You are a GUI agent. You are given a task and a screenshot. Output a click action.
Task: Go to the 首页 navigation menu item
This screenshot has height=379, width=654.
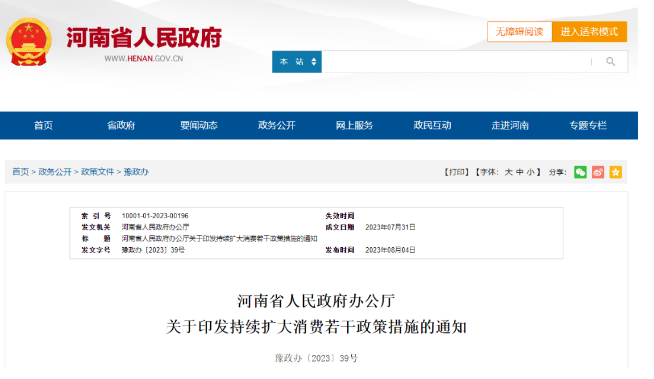[43, 125]
